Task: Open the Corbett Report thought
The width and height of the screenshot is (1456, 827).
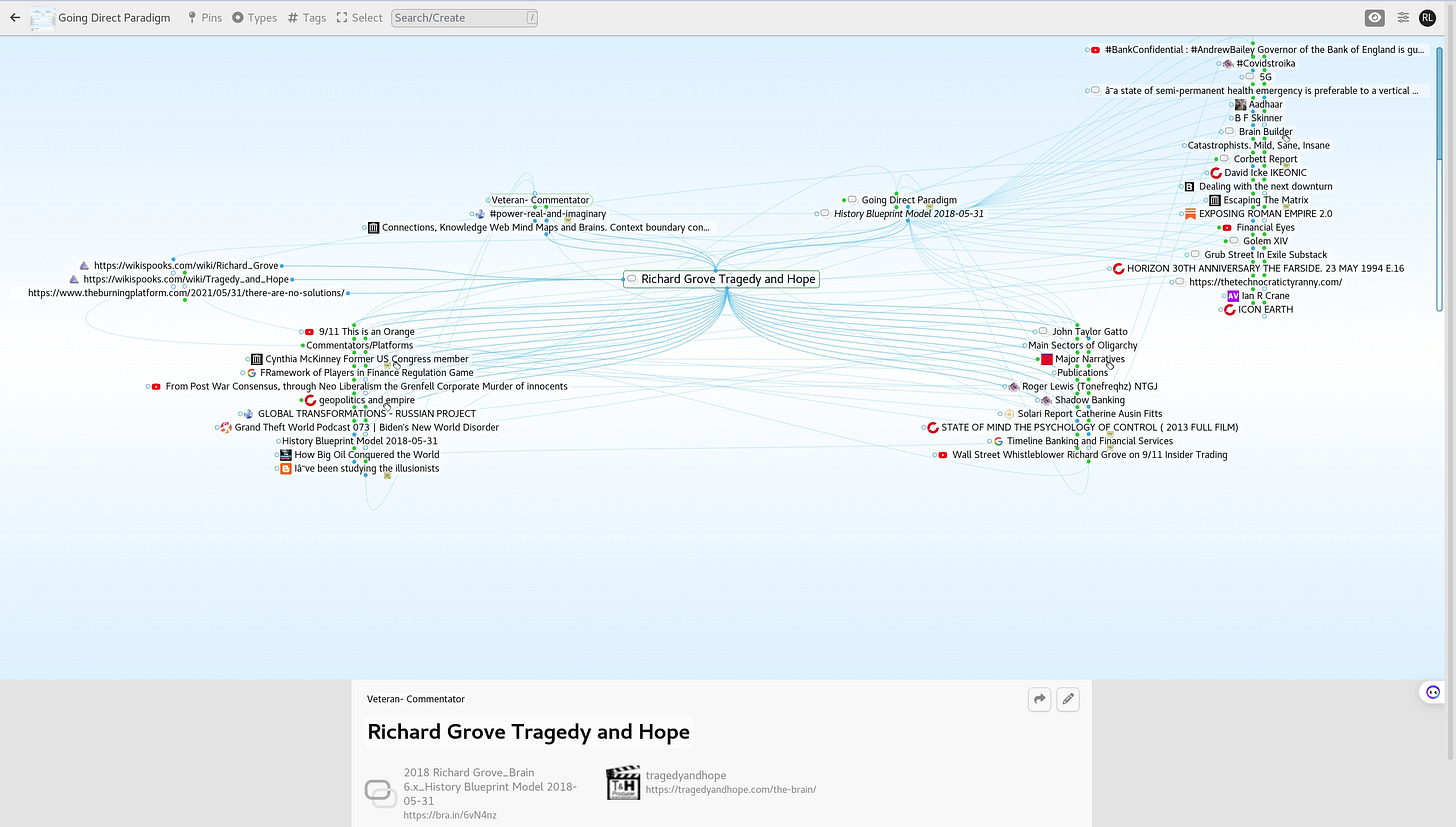Action: [1265, 159]
